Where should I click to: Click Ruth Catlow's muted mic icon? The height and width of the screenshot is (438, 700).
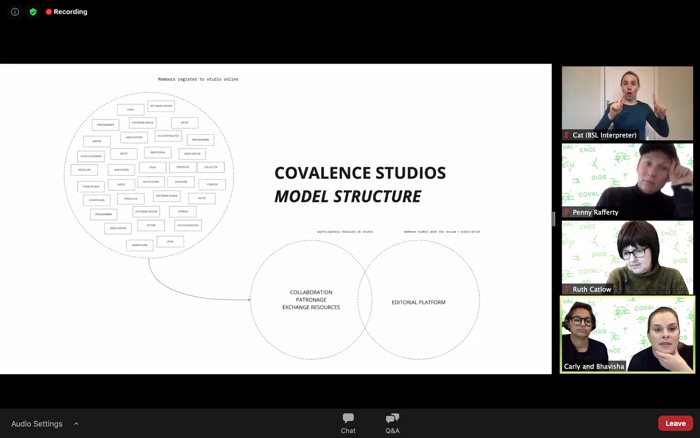(567, 289)
